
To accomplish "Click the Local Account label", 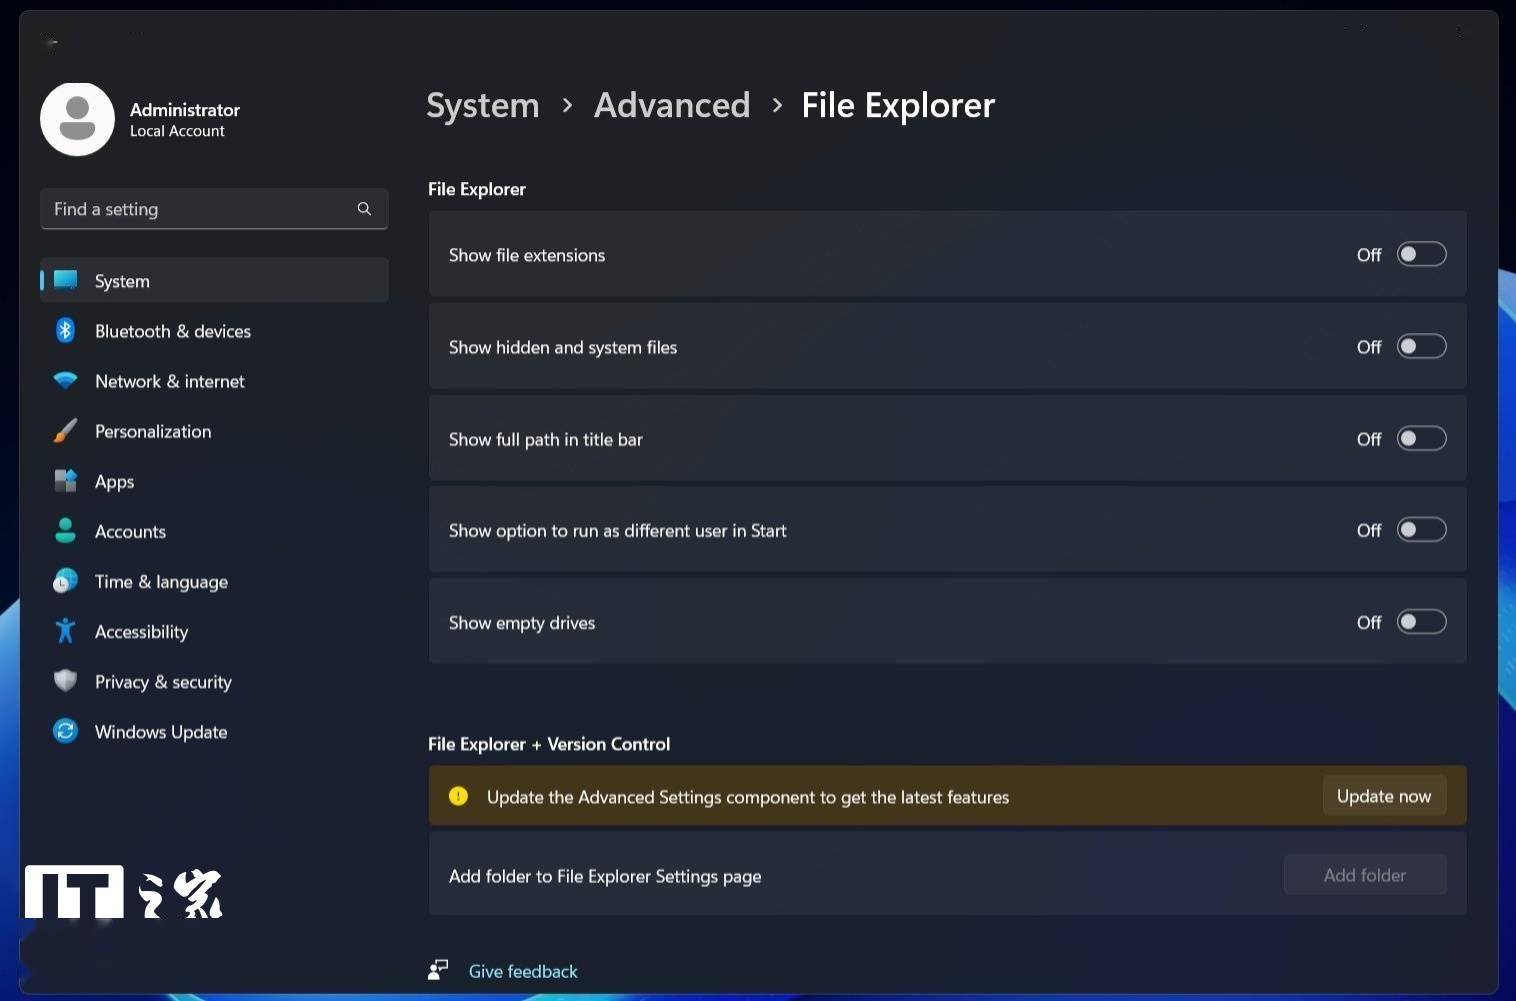I will (x=177, y=131).
